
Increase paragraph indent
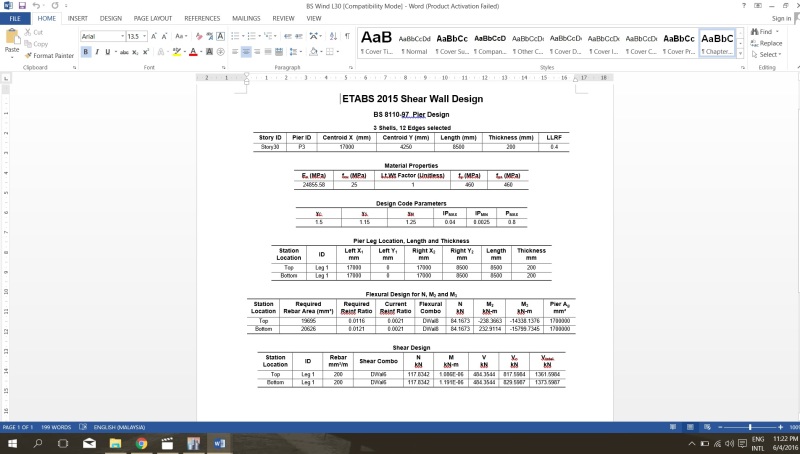pos(299,36)
